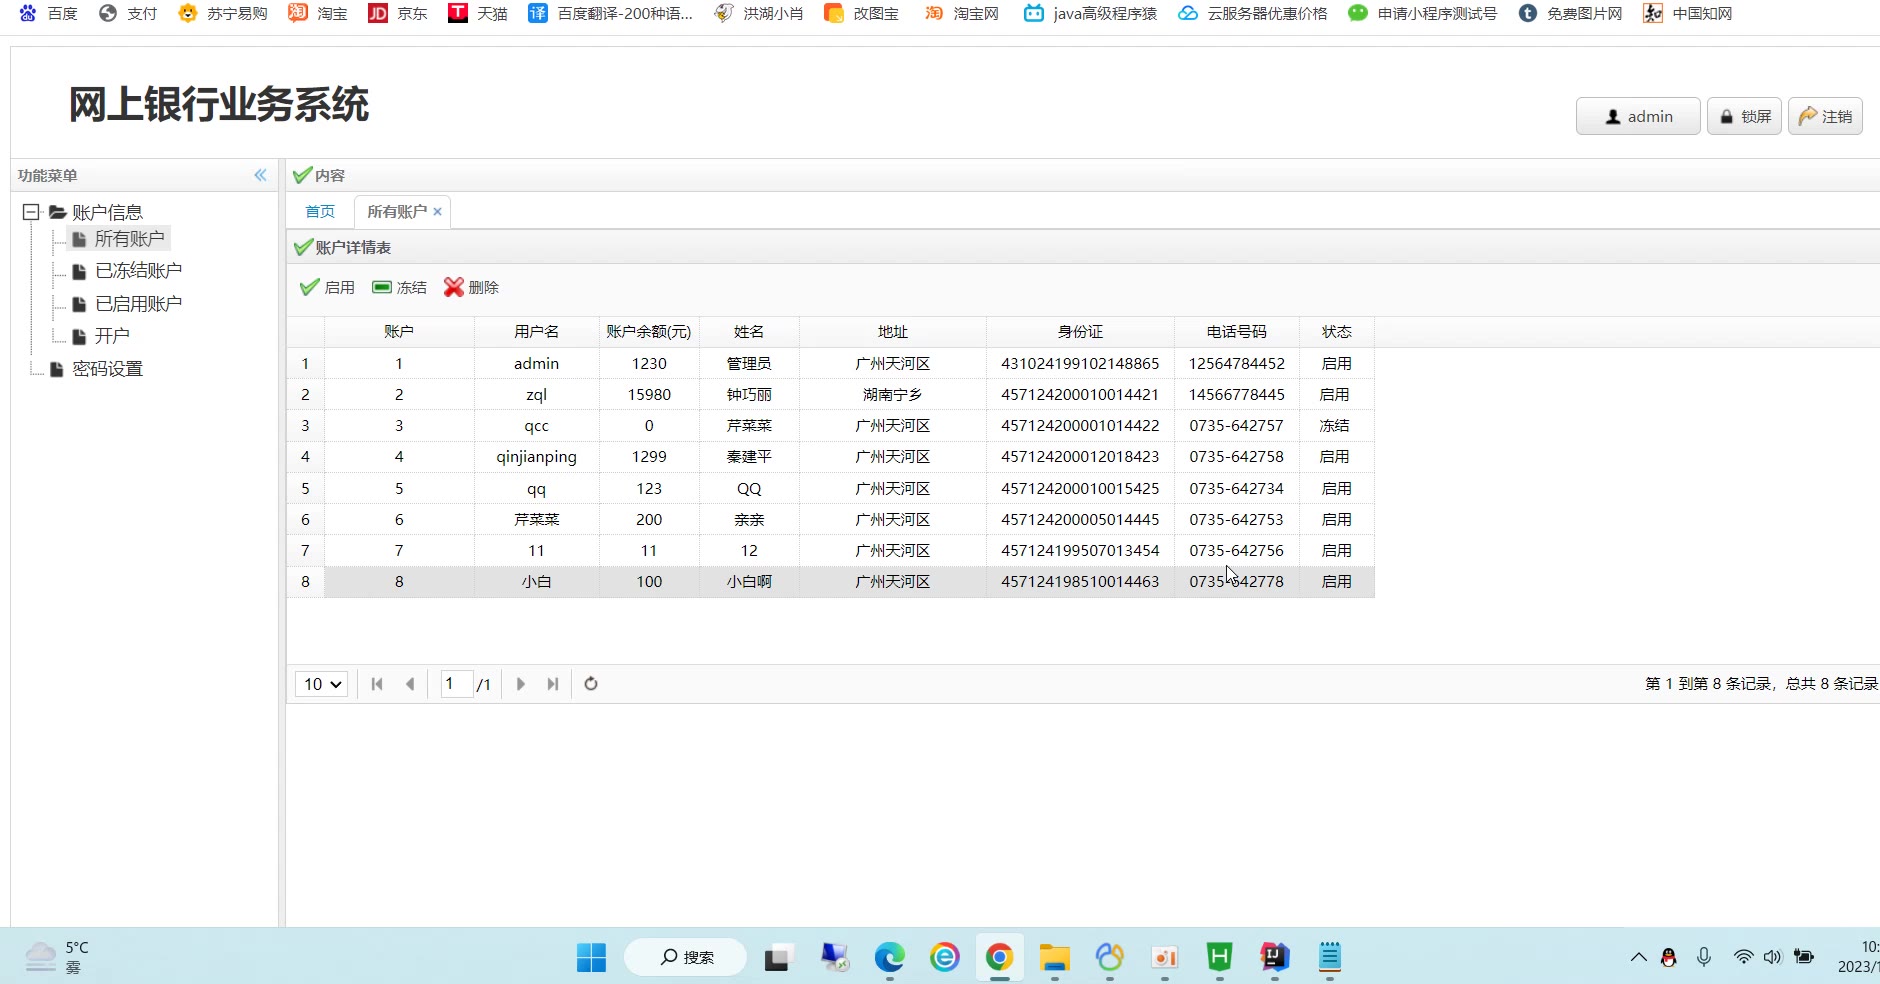Click the 锁屏 lock screen button
Viewport: 1880px width, 984px height.
(x=1744, y=117)
